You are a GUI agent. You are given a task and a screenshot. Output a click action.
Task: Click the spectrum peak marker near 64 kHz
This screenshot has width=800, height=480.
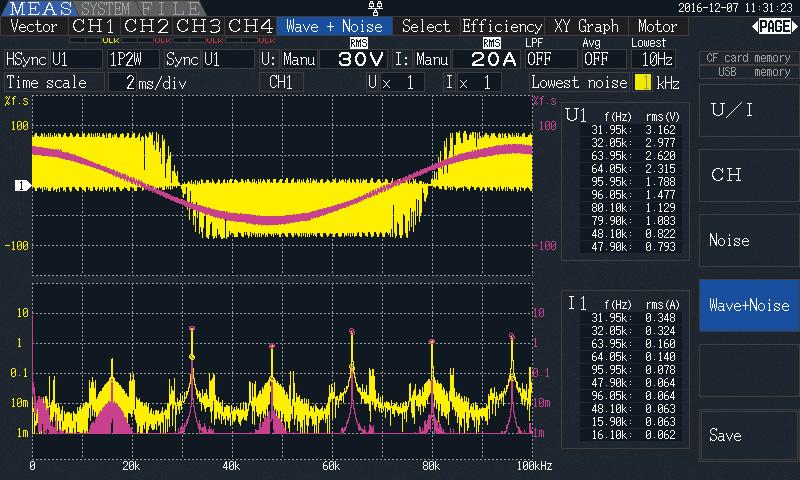coord(352,332)
